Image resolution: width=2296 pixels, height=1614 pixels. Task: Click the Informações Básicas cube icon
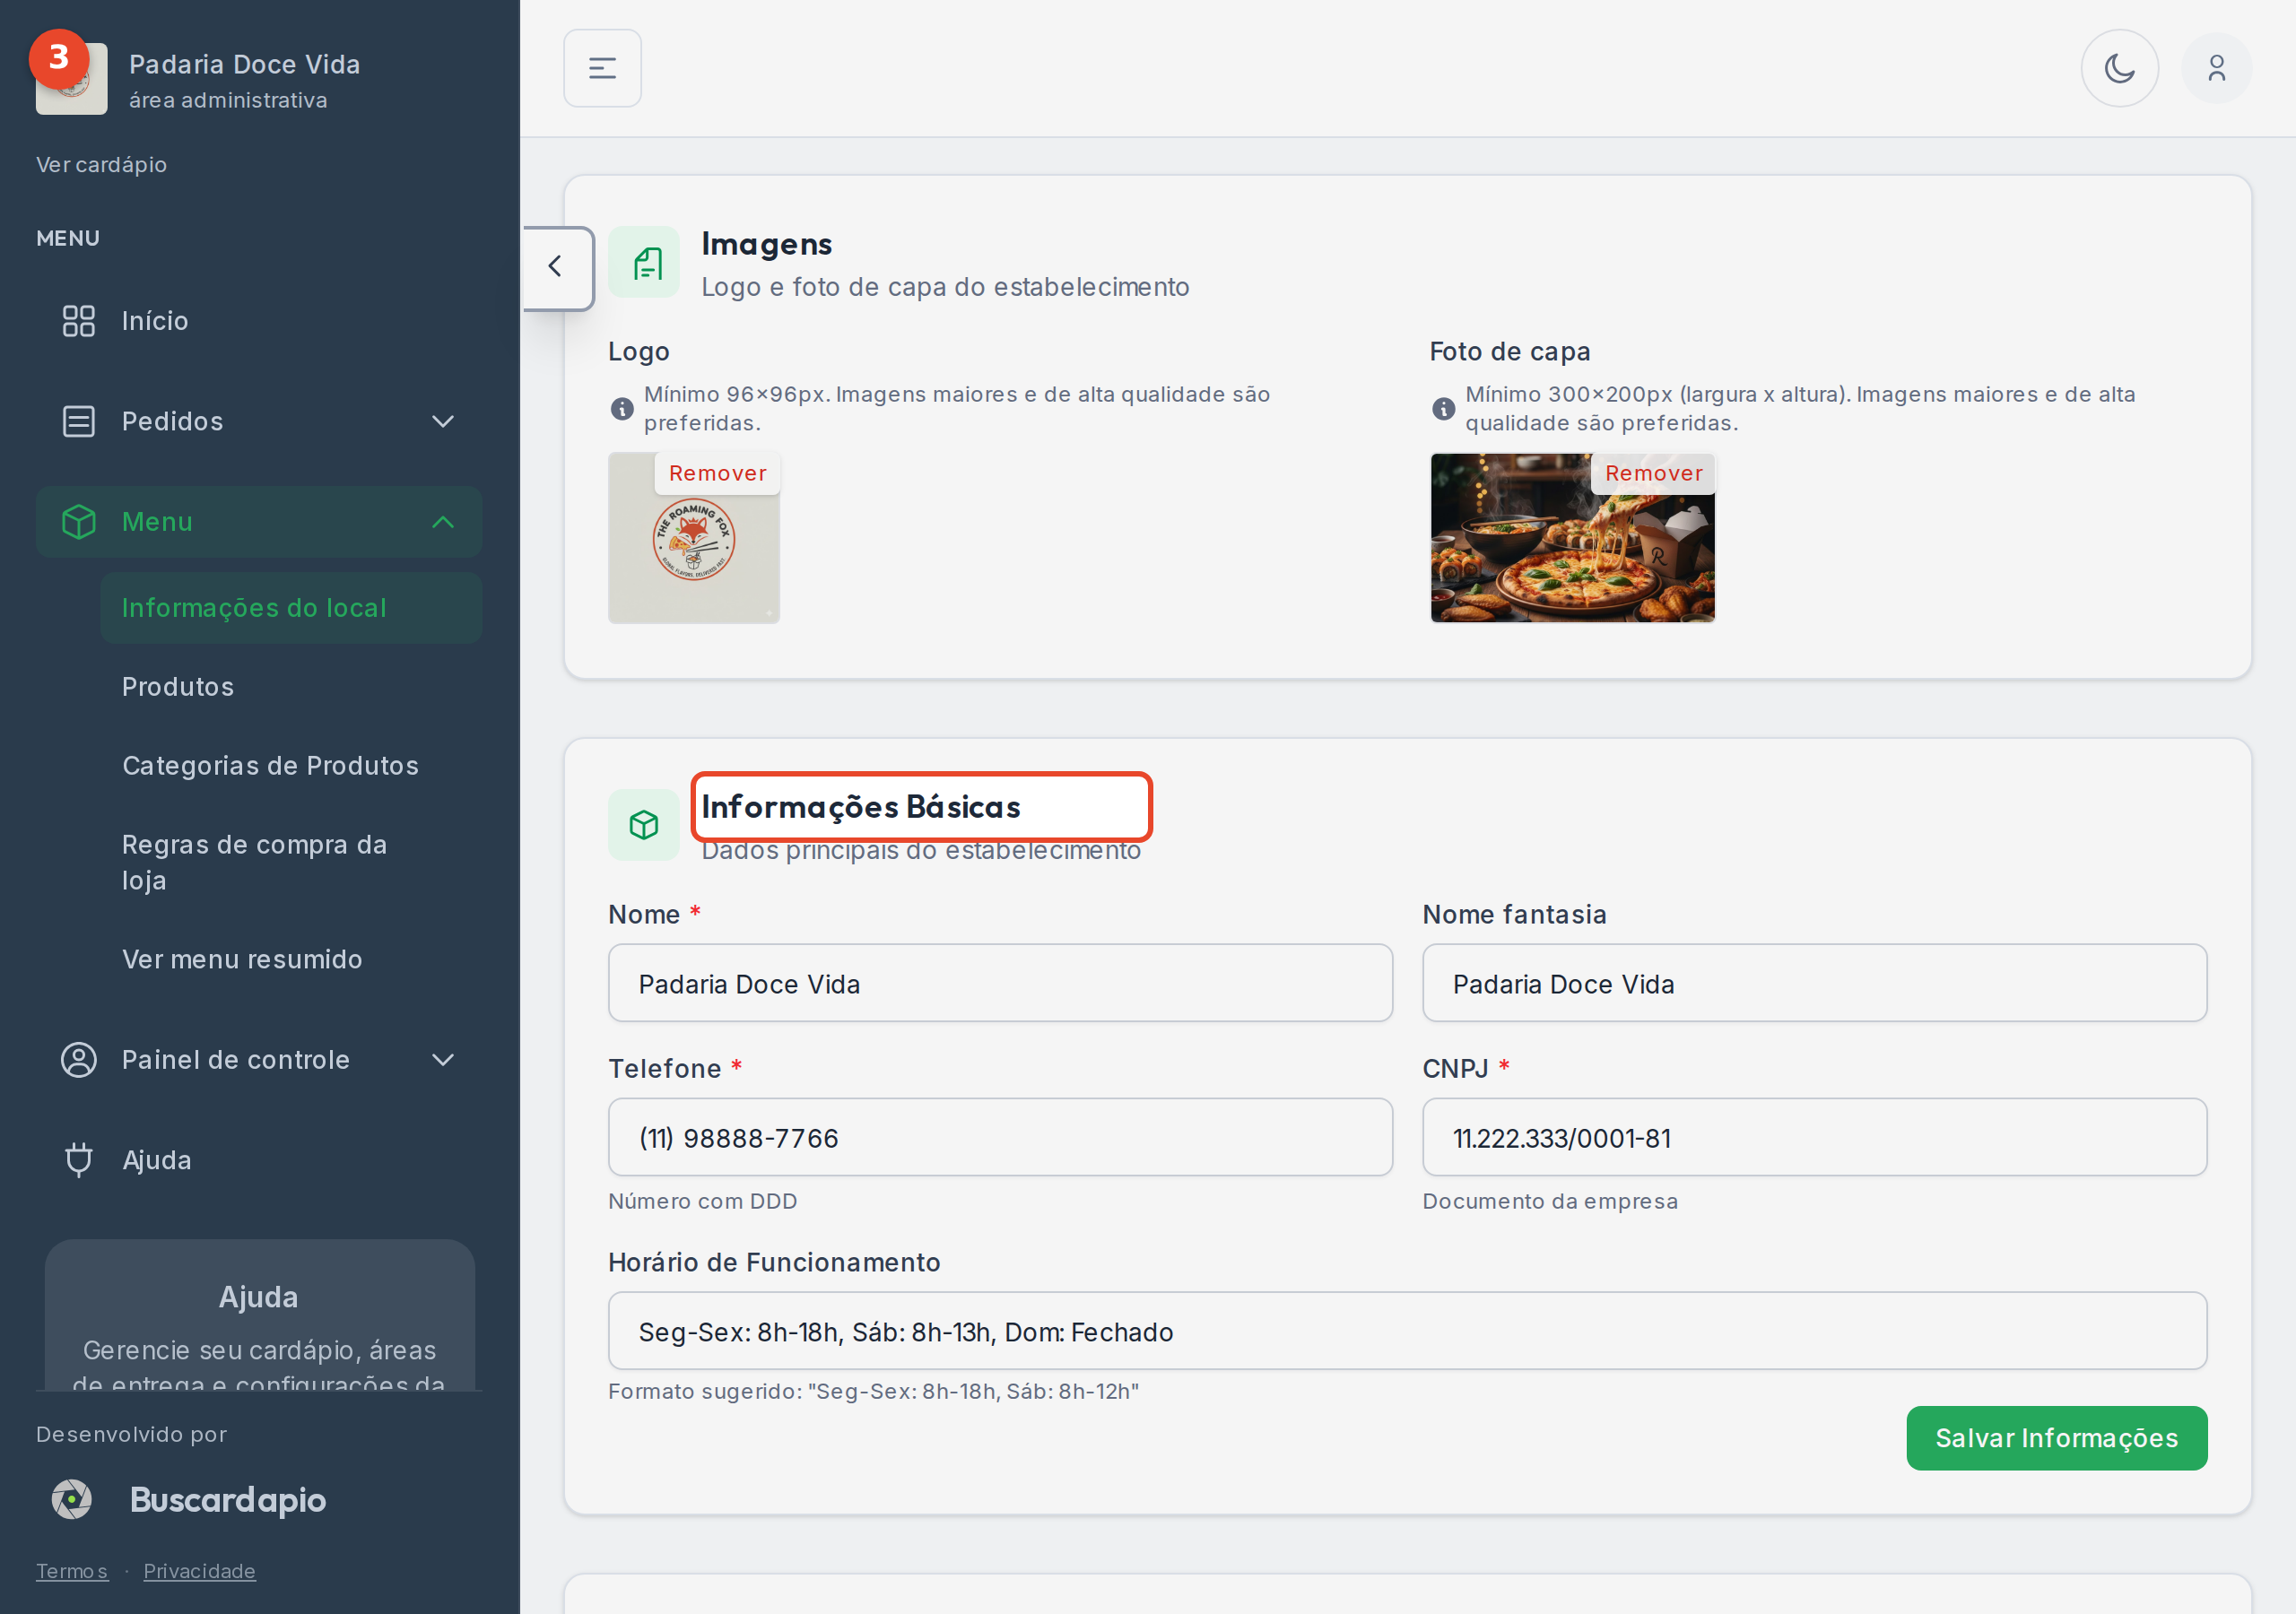click(x=644, y=825)
